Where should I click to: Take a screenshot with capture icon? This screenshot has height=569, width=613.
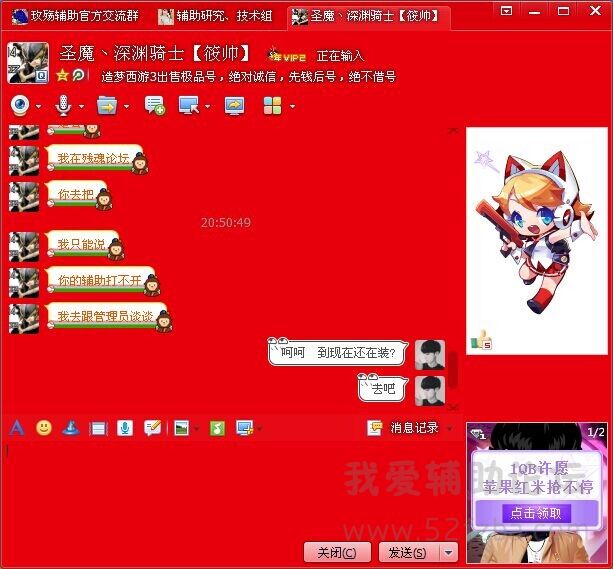coord(245,428)
